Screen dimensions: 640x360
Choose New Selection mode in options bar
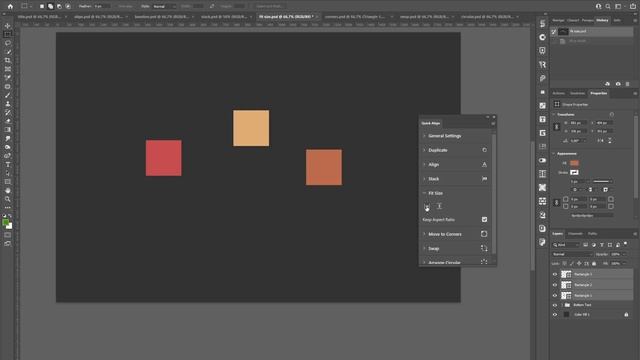pos(42,6)
